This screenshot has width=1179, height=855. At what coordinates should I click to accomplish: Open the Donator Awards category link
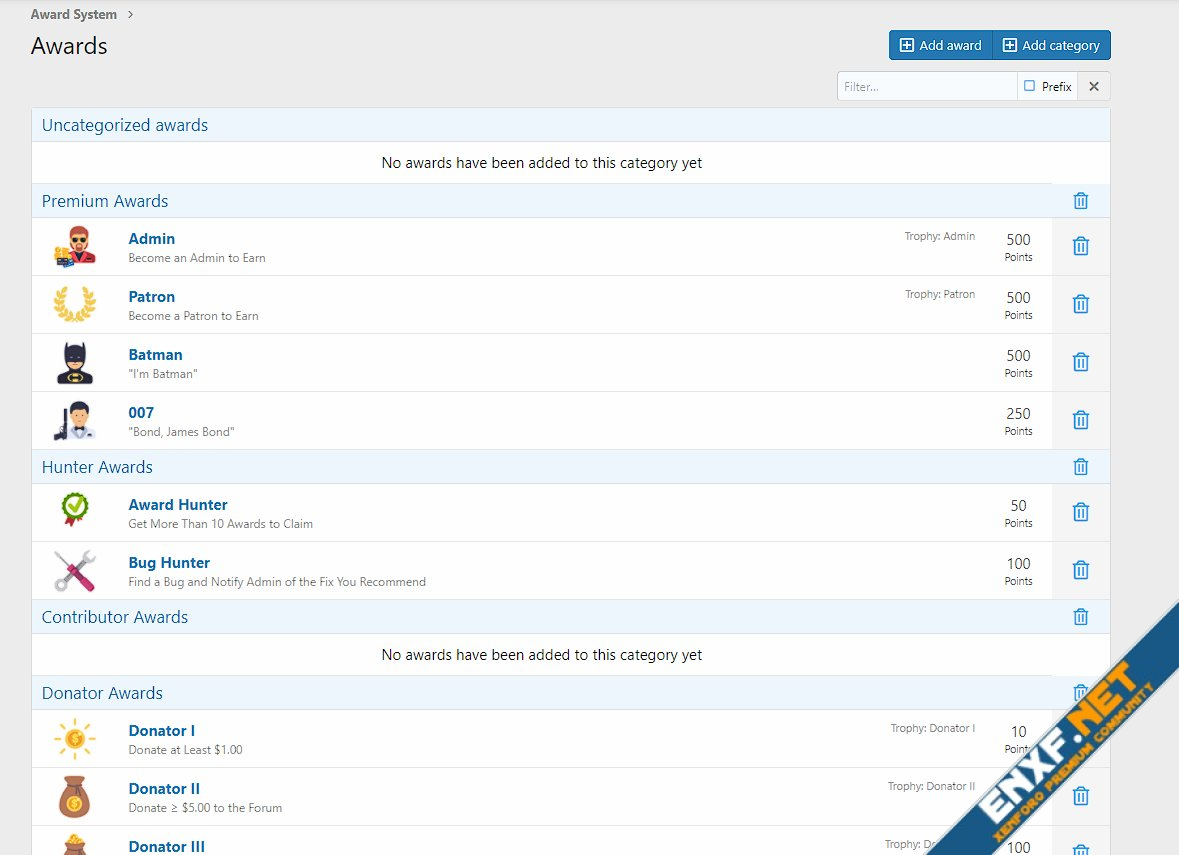[x=102, y=693]
